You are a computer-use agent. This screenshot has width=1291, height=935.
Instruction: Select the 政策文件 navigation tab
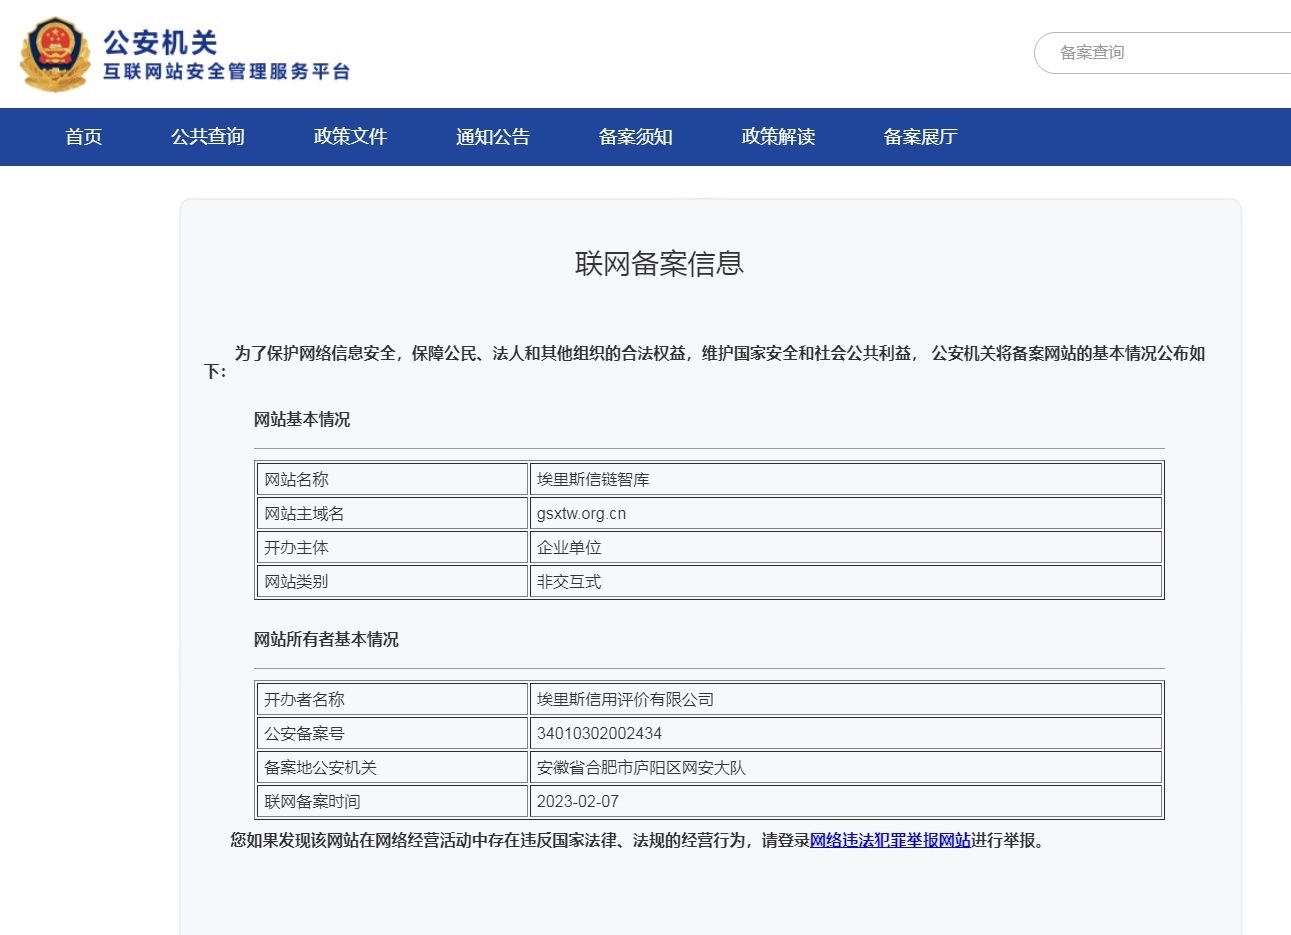tap(349, 137)
